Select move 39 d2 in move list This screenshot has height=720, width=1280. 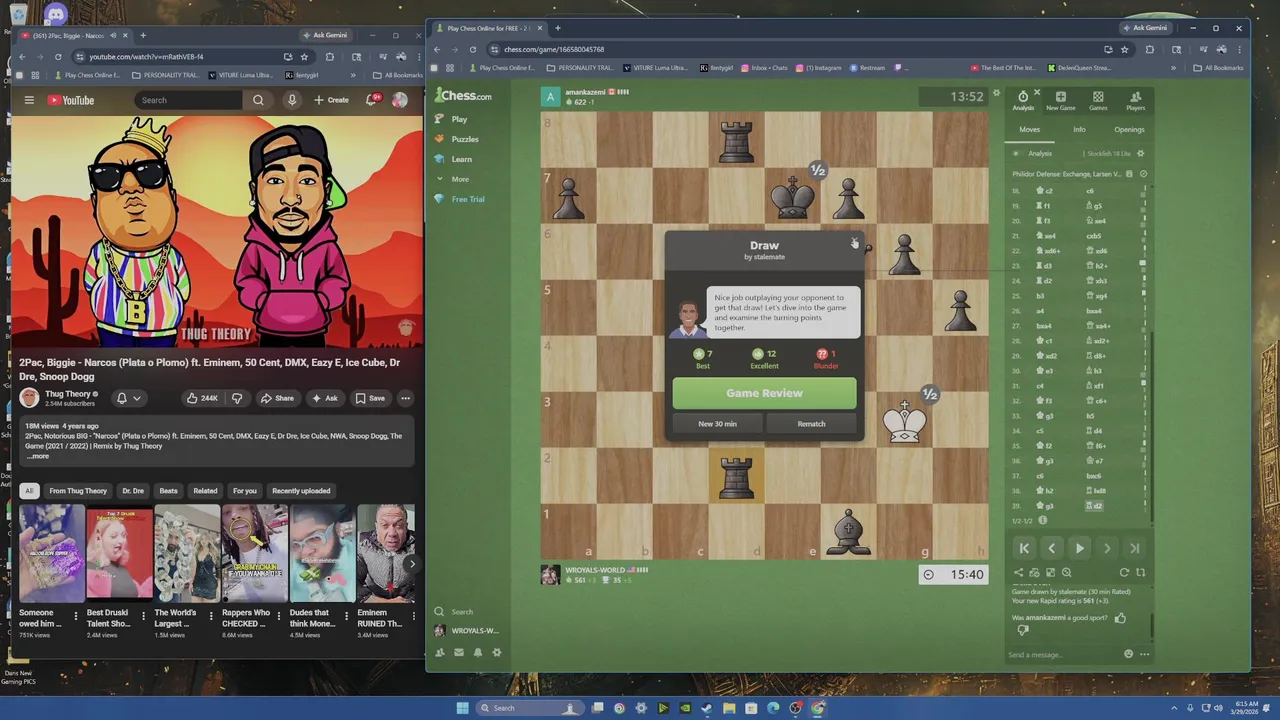coord(1096,506)
